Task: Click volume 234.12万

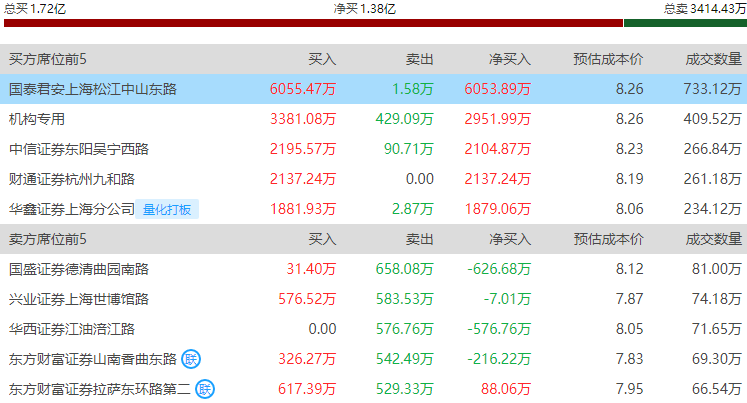Action: tap(713, 209)
